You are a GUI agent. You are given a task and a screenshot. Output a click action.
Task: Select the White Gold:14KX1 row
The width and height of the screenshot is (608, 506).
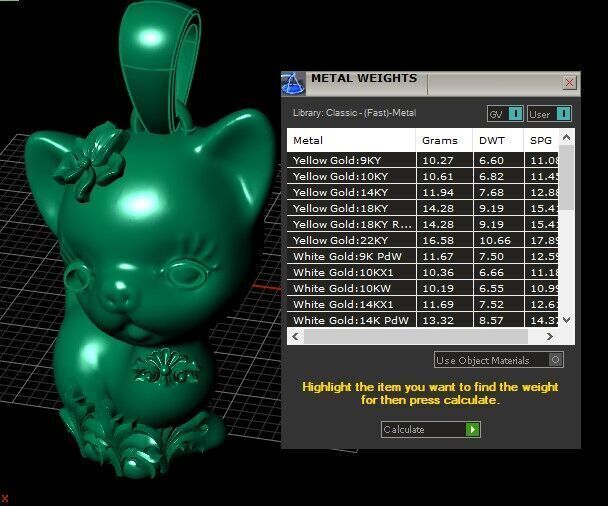(422, 304)
